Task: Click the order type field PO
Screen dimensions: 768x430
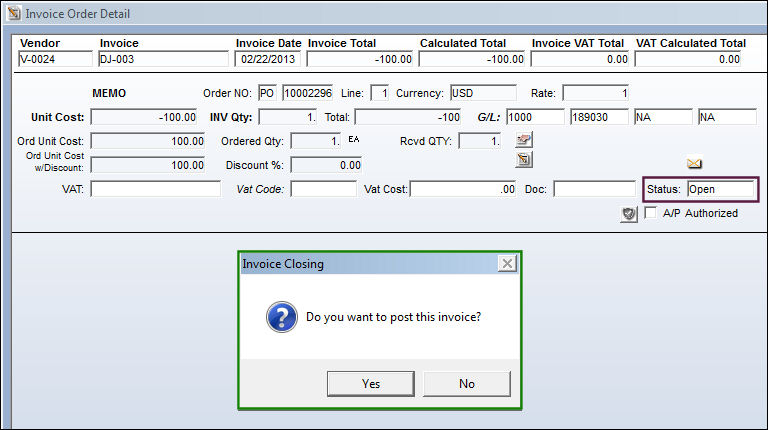Action: (267, 93)
